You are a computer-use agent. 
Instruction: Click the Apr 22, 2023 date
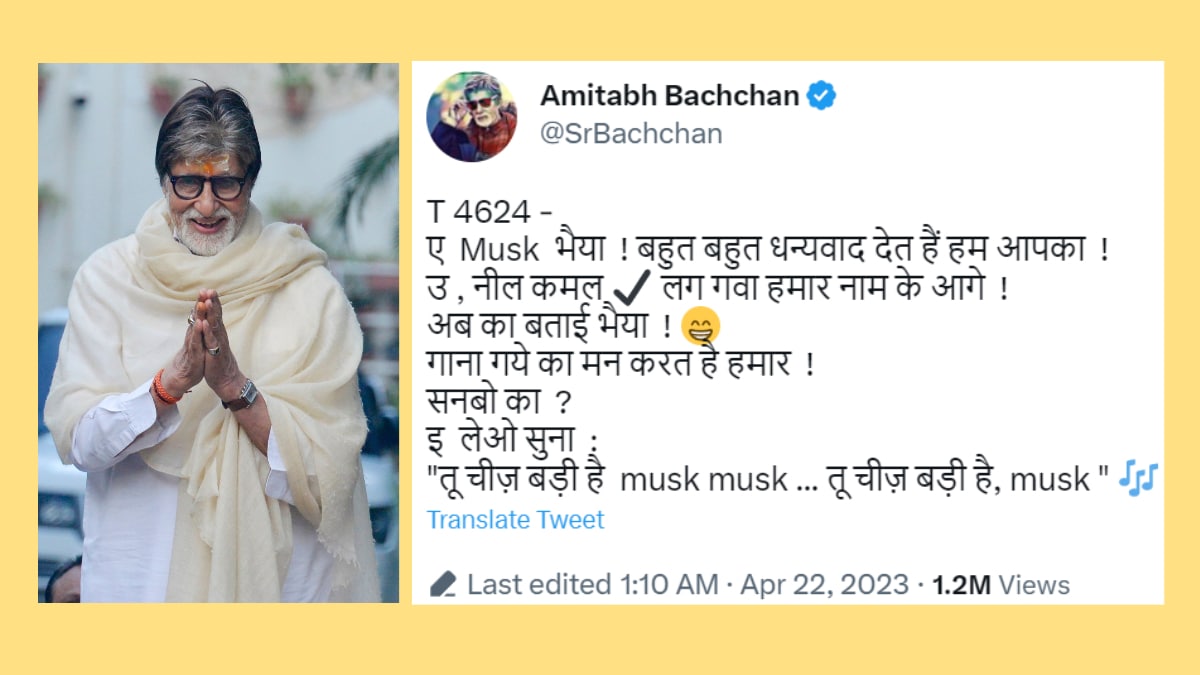(825, 584)
